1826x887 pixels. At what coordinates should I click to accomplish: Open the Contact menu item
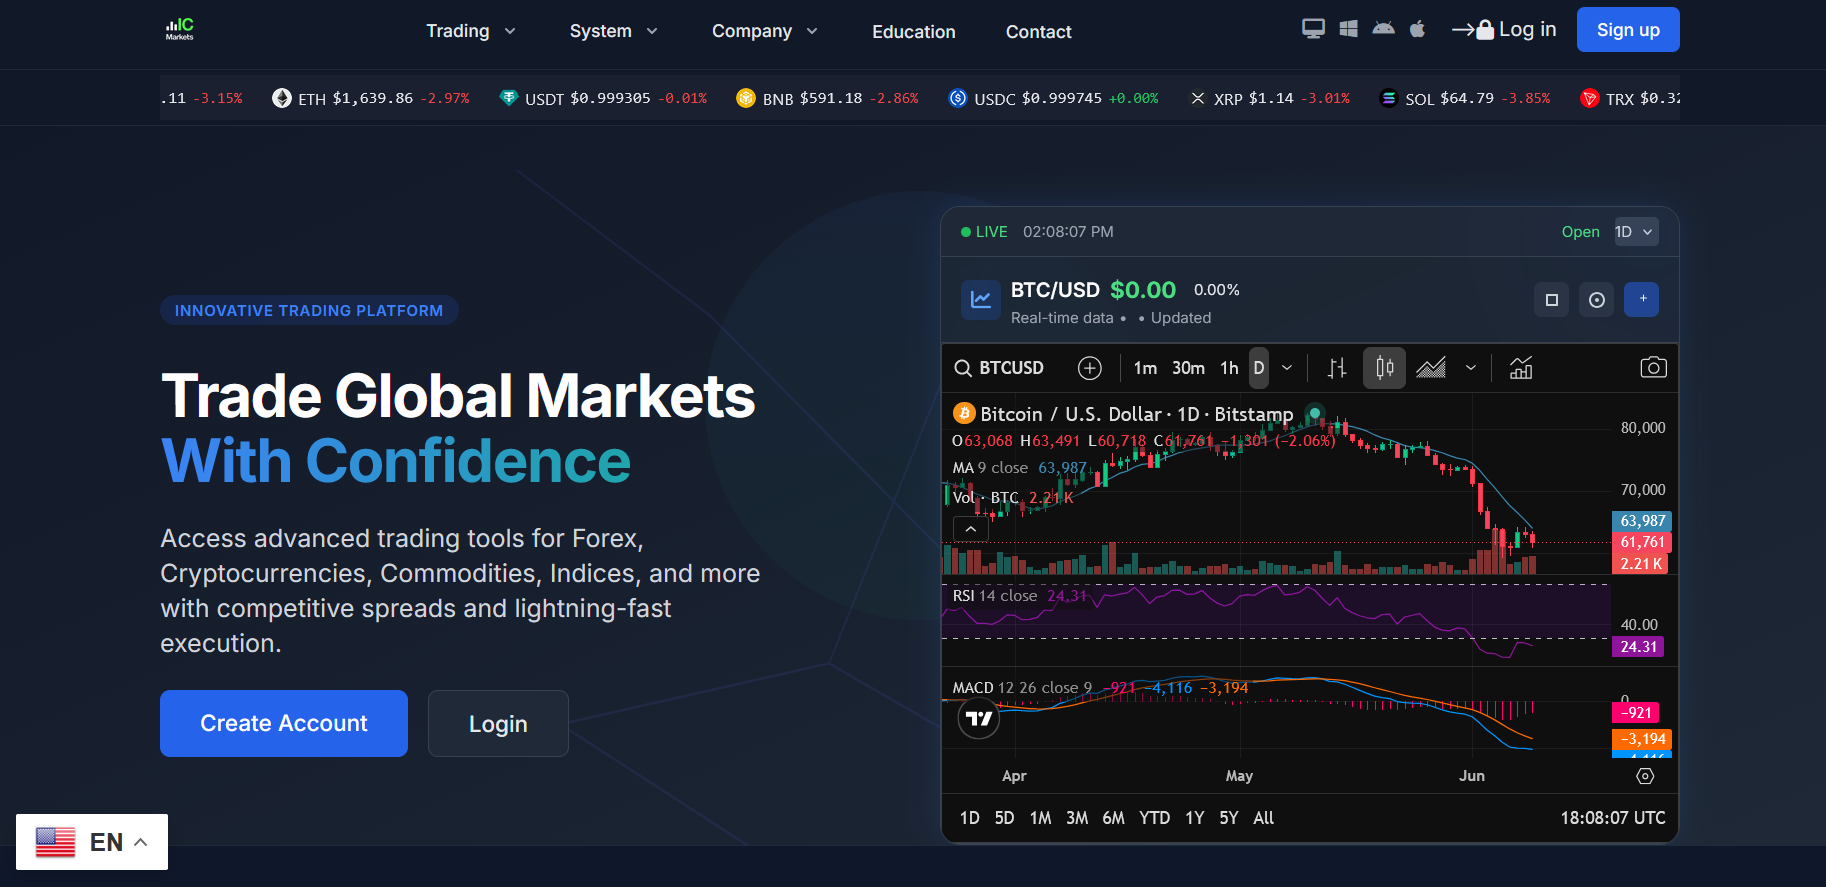tap(1039, 32)
